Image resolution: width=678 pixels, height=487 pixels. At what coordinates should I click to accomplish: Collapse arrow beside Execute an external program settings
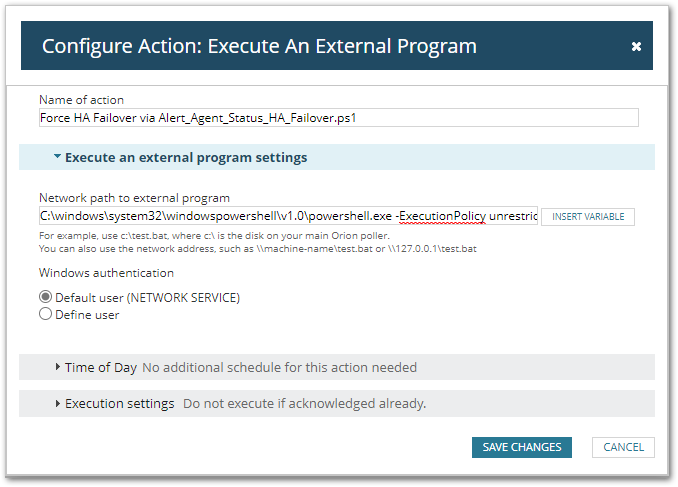(x=57, y=157)
